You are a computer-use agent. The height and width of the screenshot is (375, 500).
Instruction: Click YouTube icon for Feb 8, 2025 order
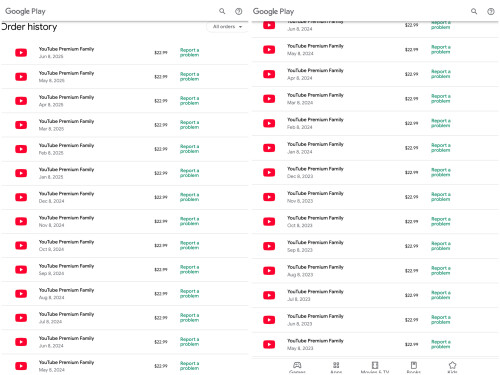(21, 149)
